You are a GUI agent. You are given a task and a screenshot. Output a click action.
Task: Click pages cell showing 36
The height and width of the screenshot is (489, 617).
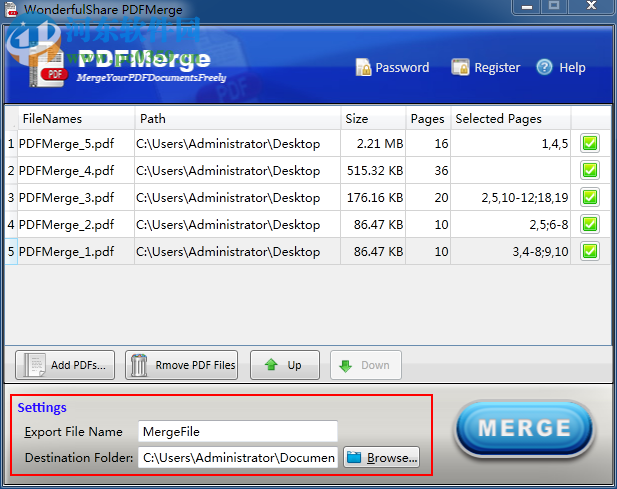point(428,170)
